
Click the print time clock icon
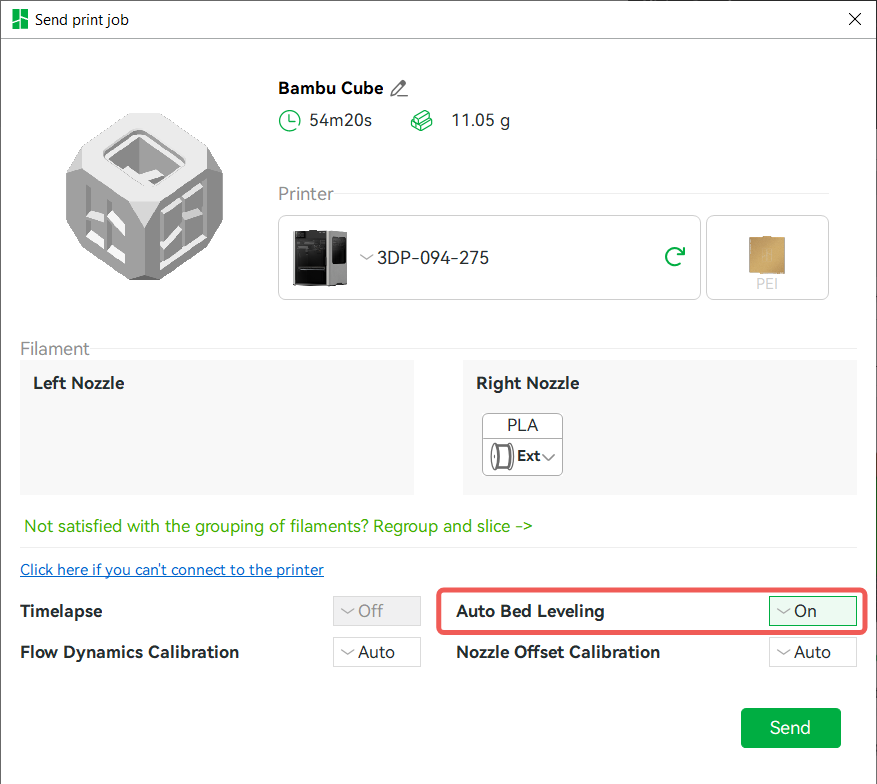click(x=289, y=120)
